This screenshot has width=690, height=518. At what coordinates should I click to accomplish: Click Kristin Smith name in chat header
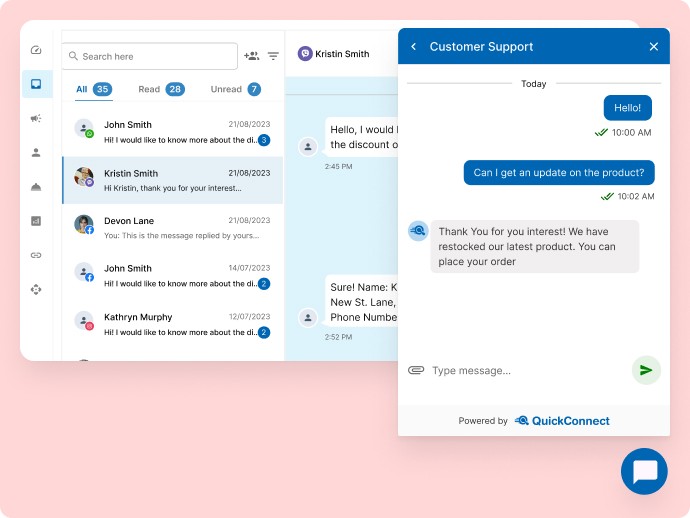coord(342,54)
